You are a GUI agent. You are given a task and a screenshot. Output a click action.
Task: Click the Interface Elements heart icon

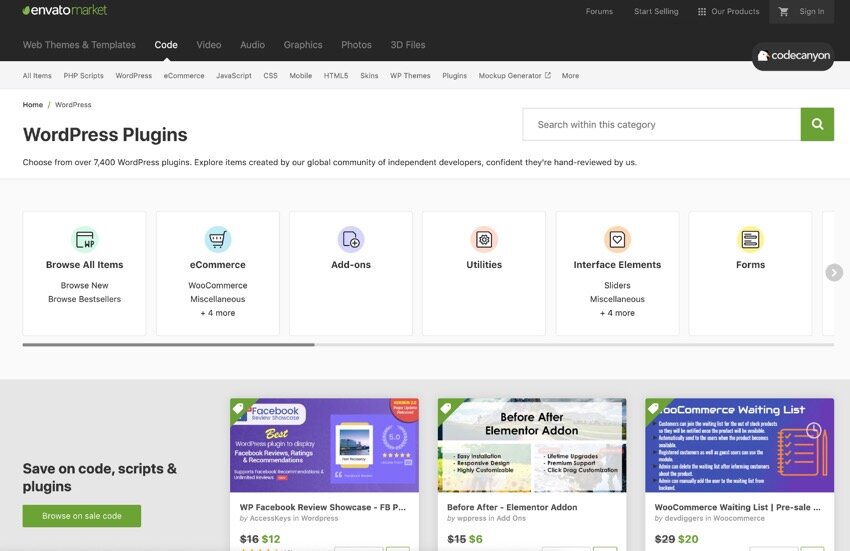point(617,239)
